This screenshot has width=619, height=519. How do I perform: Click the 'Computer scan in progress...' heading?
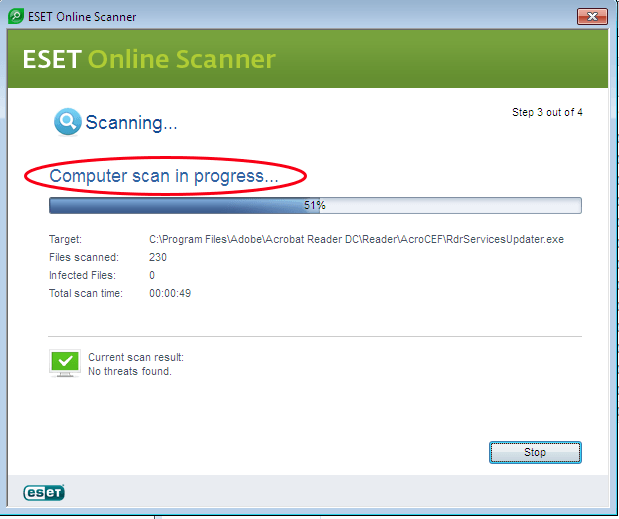point(164,176)
